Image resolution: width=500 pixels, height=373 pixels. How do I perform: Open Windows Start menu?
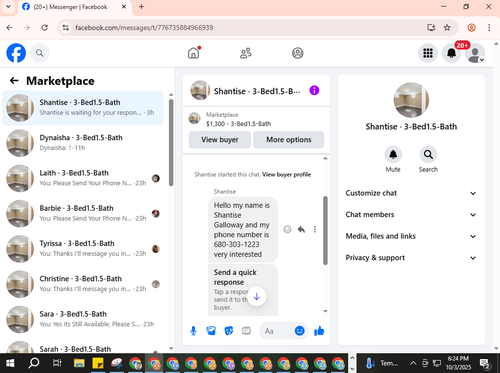coord(10,363)
